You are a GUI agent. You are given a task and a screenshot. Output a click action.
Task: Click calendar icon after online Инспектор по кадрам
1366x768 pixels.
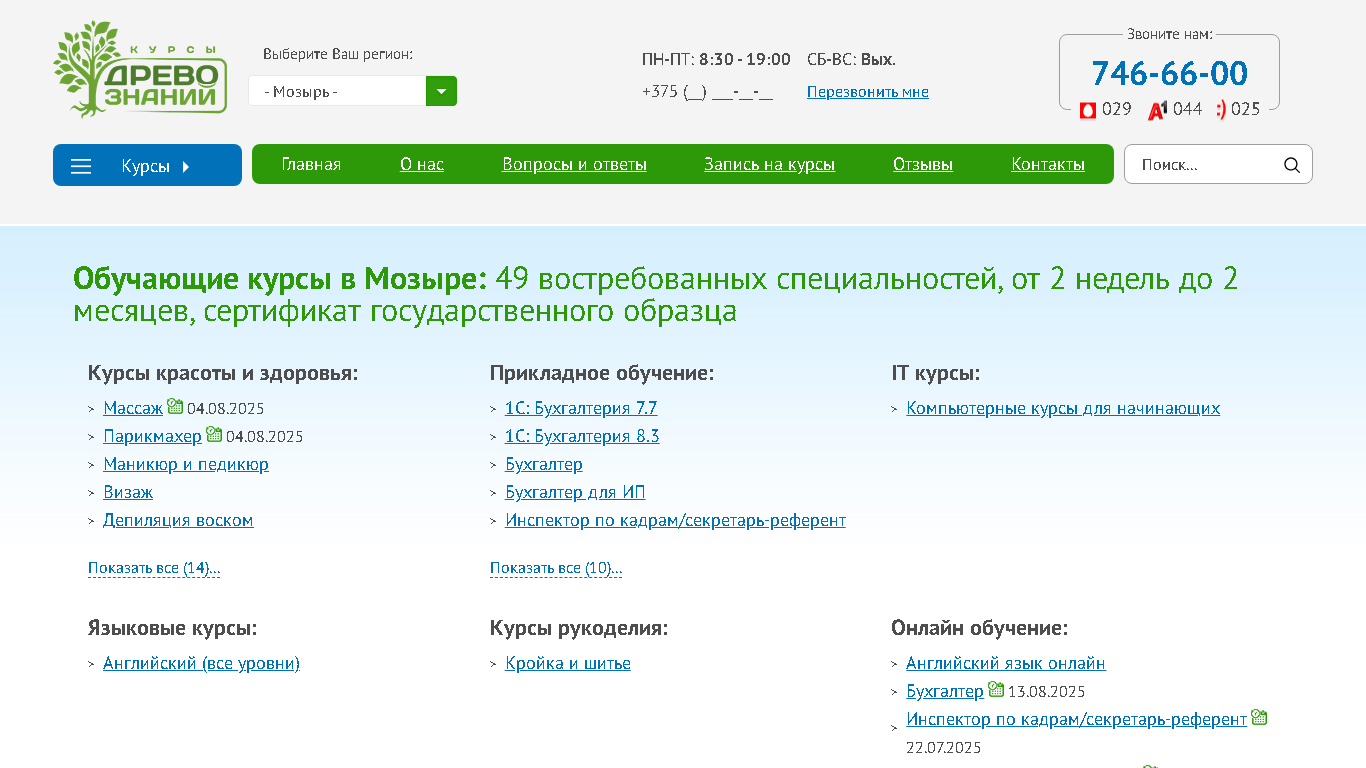pos(1259,717)
